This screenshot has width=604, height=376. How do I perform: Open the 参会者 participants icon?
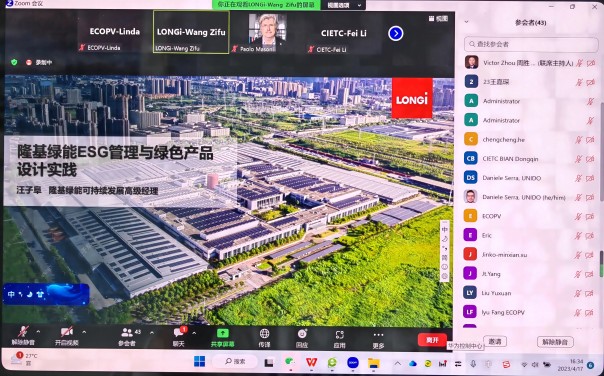(127, 332)
